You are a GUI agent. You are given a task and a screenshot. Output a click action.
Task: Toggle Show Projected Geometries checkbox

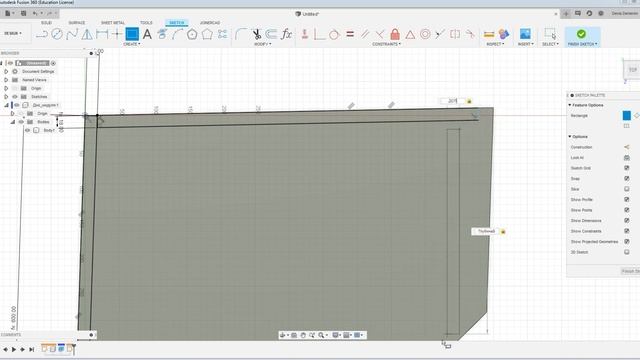[627, 242]
